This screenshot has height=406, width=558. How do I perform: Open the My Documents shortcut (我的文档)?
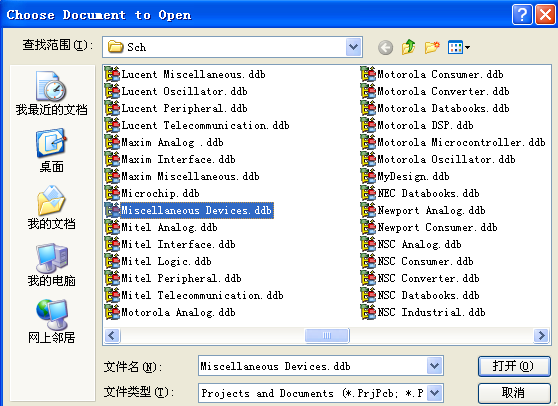tap(51, 207)
